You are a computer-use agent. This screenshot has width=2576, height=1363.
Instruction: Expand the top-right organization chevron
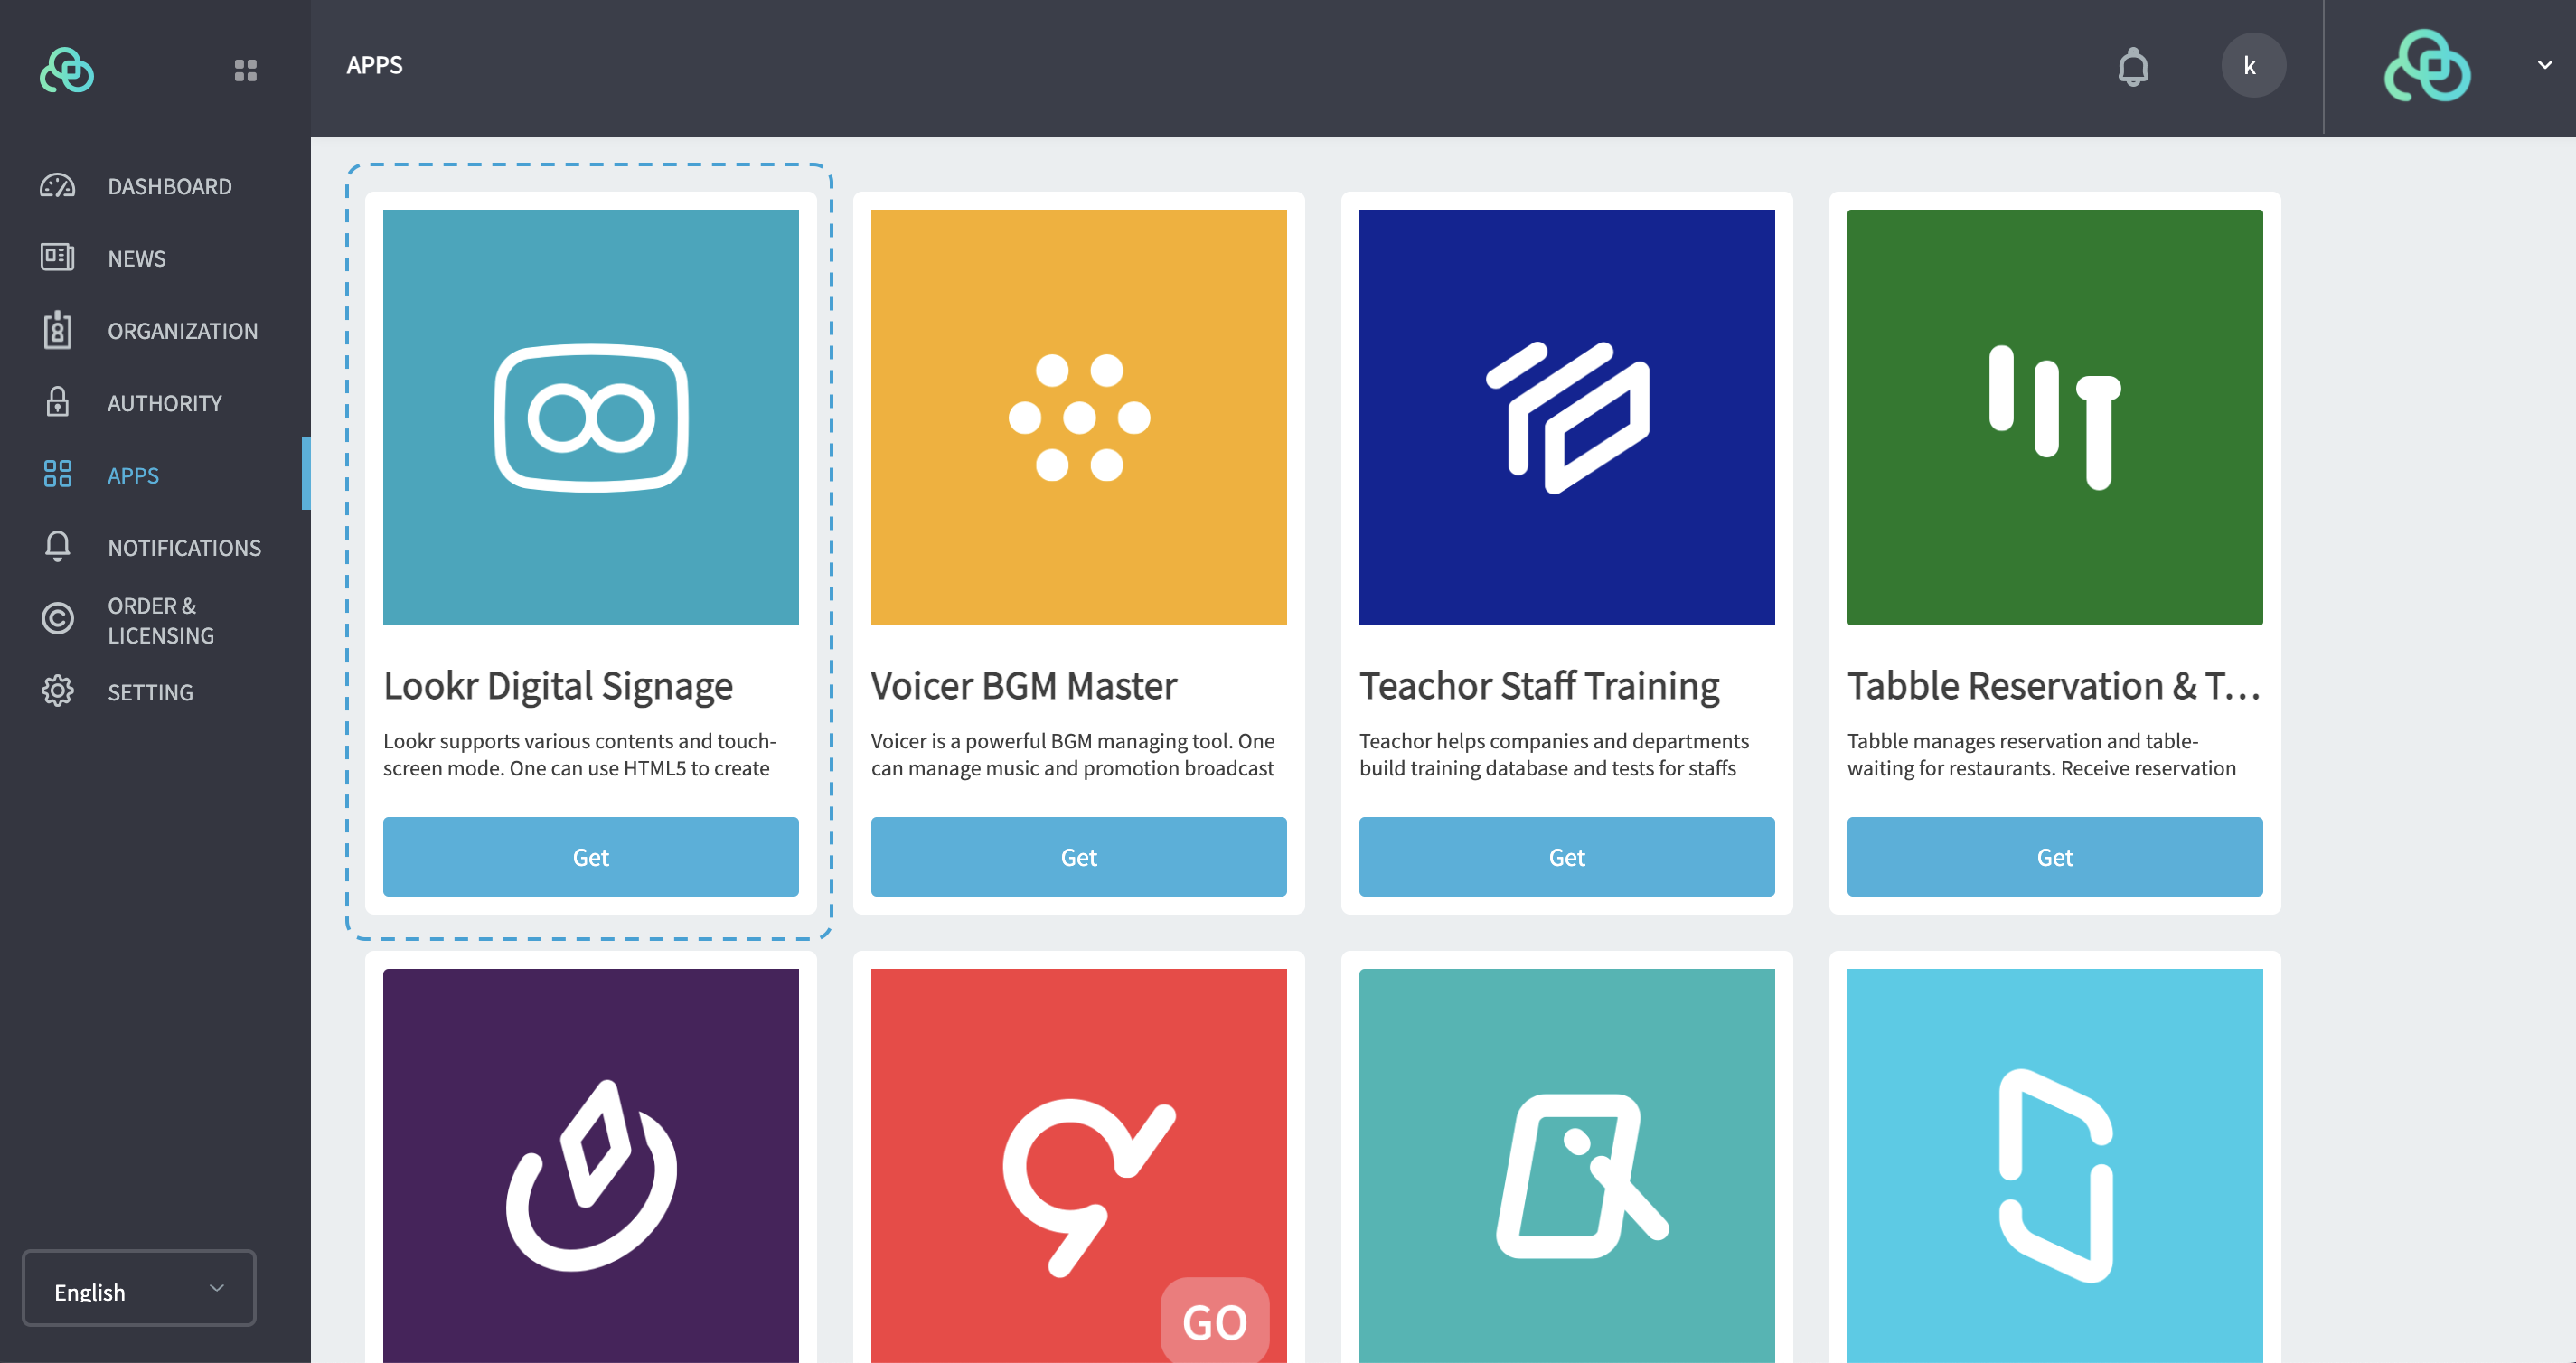coord(2544,66)
